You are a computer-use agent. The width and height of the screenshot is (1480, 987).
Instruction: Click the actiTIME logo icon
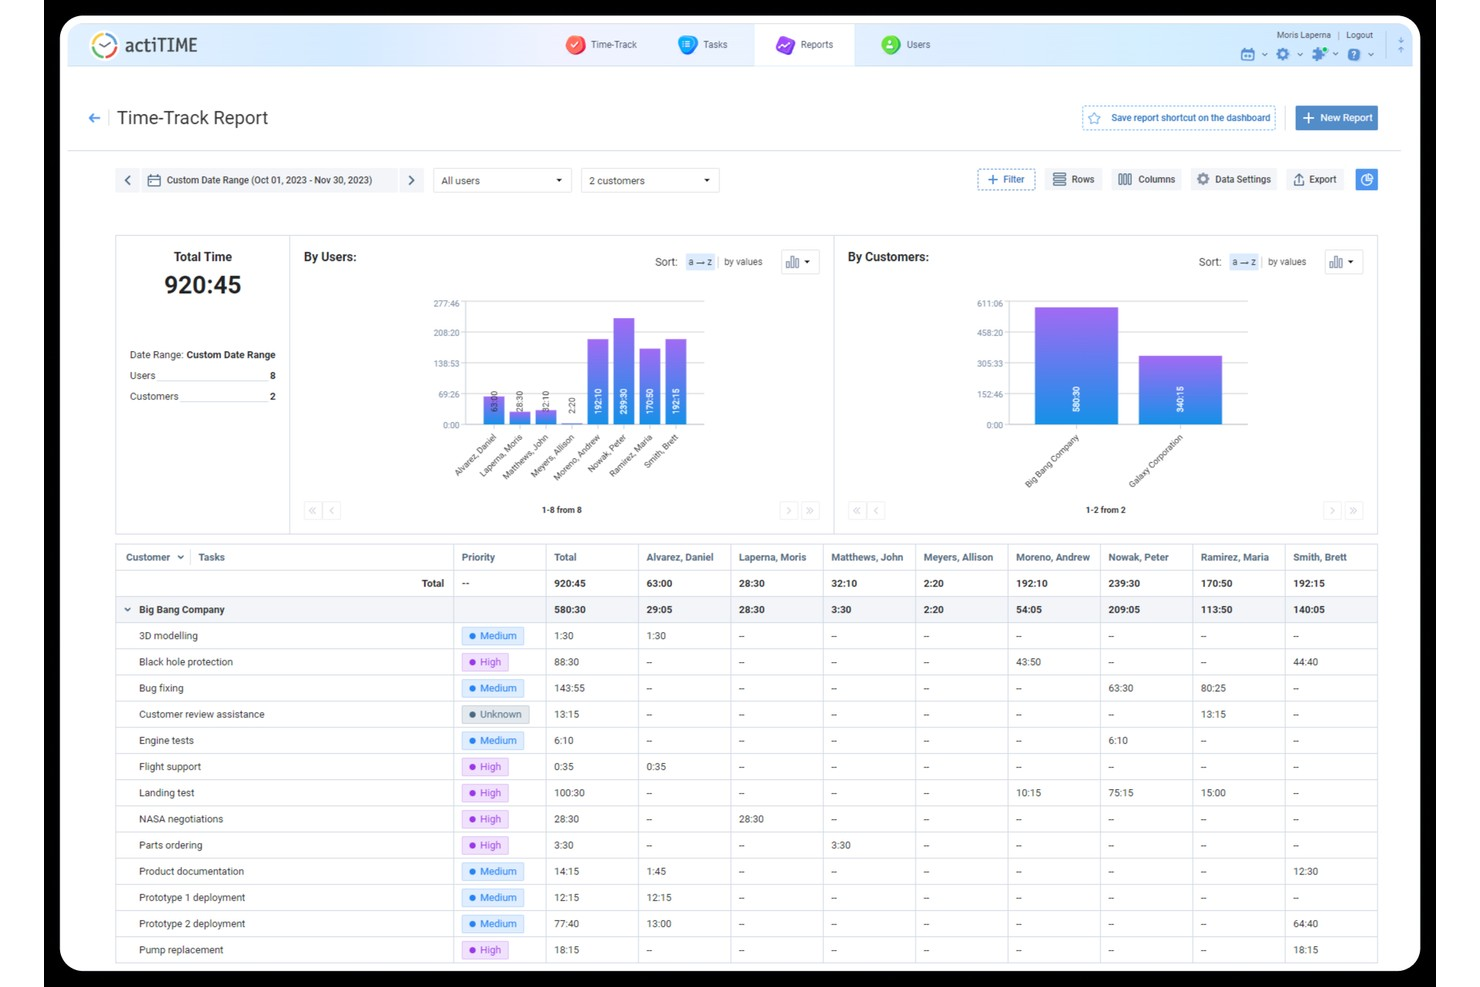(104, 45)
